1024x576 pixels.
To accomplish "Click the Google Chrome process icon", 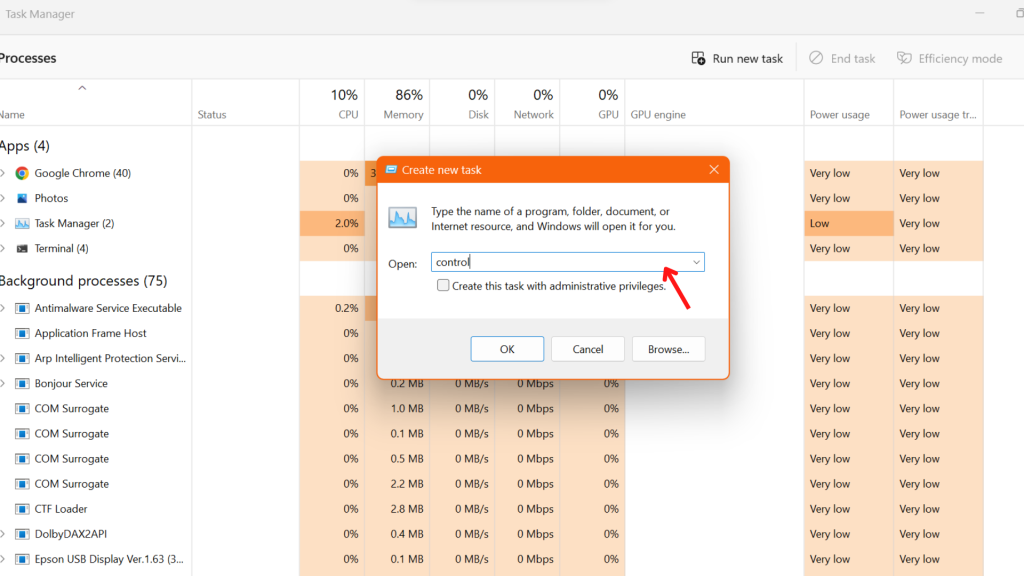I will tap(22, 173).
